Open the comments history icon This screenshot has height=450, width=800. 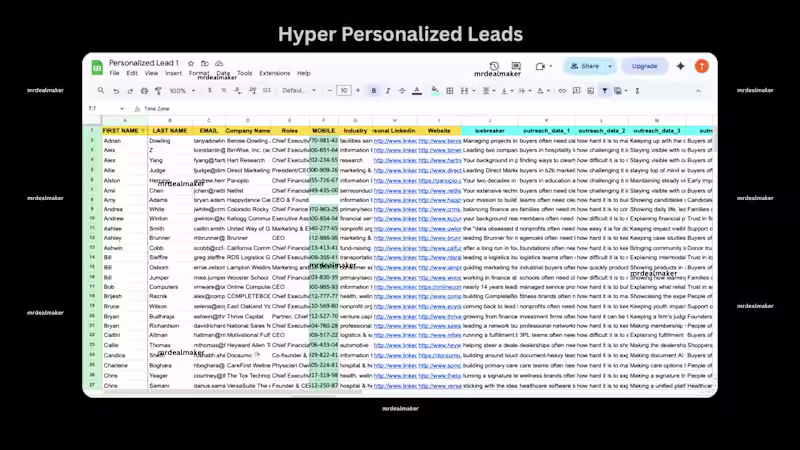coord(516,66)
